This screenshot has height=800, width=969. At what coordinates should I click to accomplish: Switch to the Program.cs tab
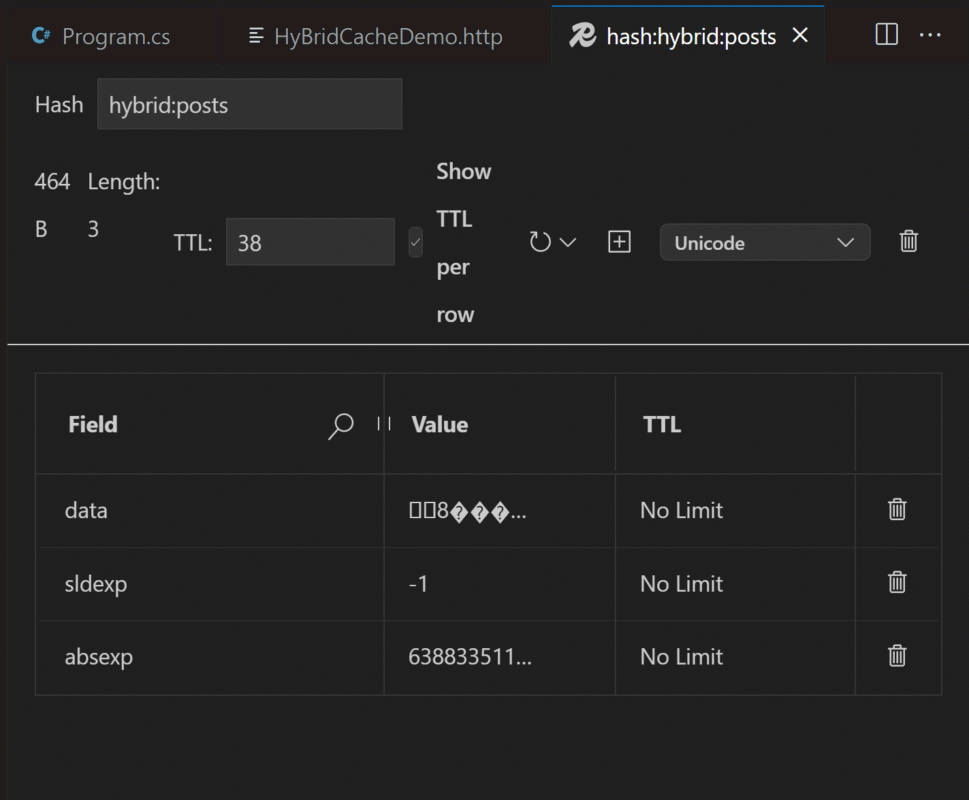click(101, 36)
